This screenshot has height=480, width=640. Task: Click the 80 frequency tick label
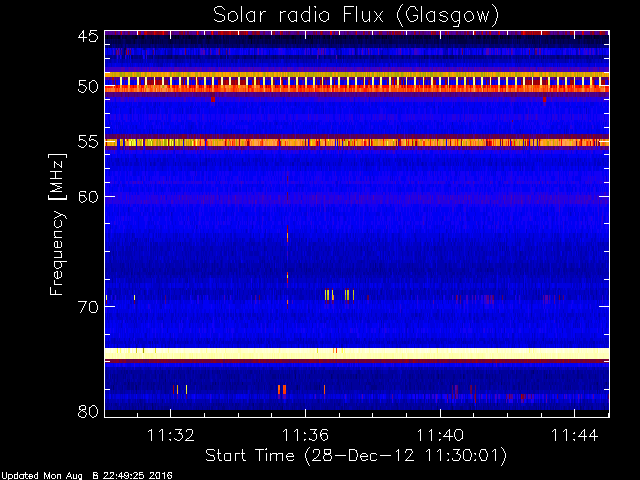tap(88, 411)
